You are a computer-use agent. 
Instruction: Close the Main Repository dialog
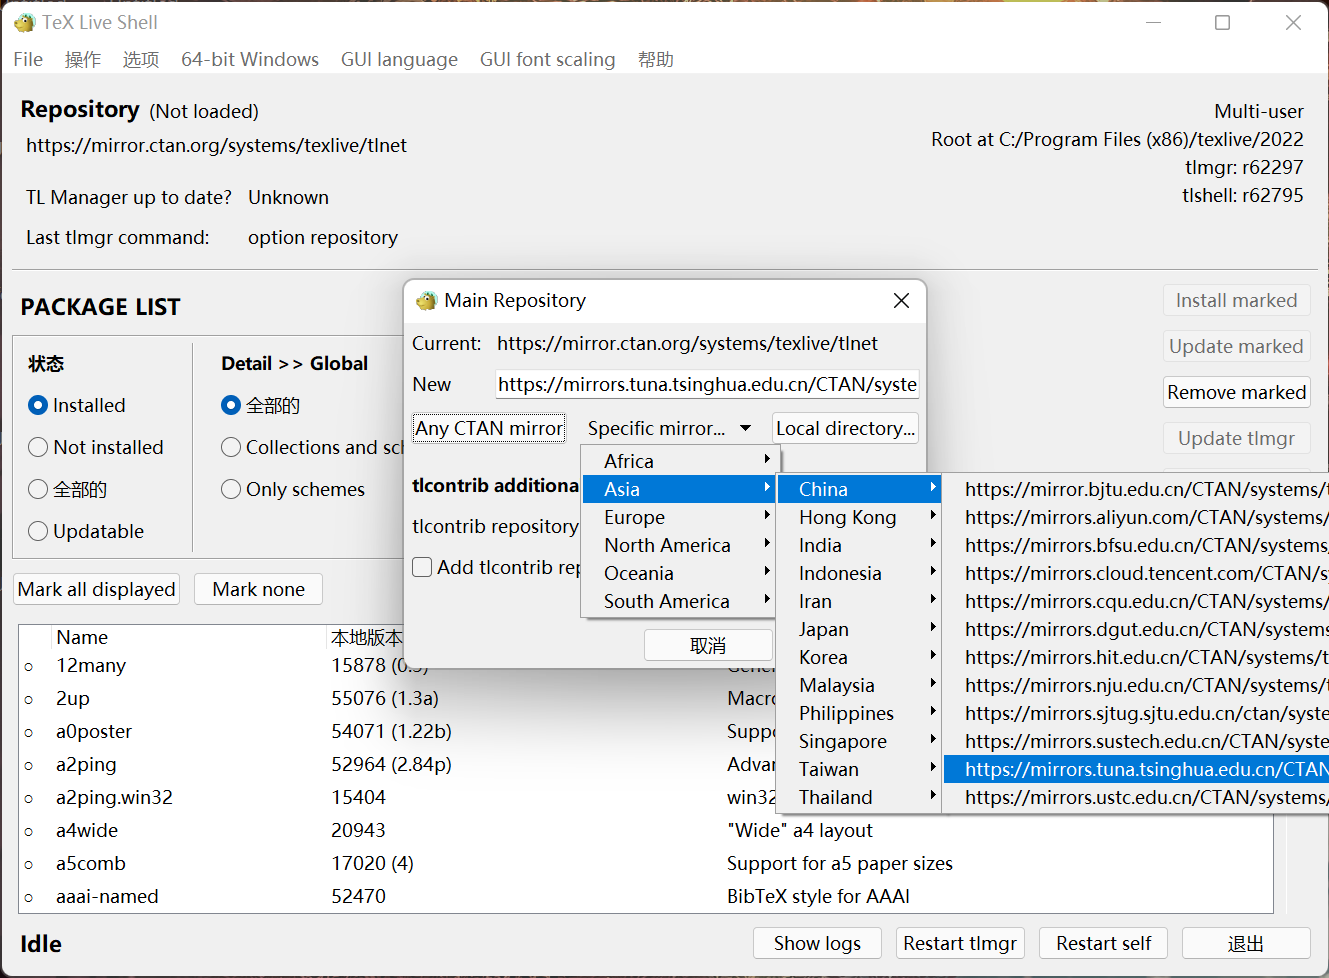[901, 300]
